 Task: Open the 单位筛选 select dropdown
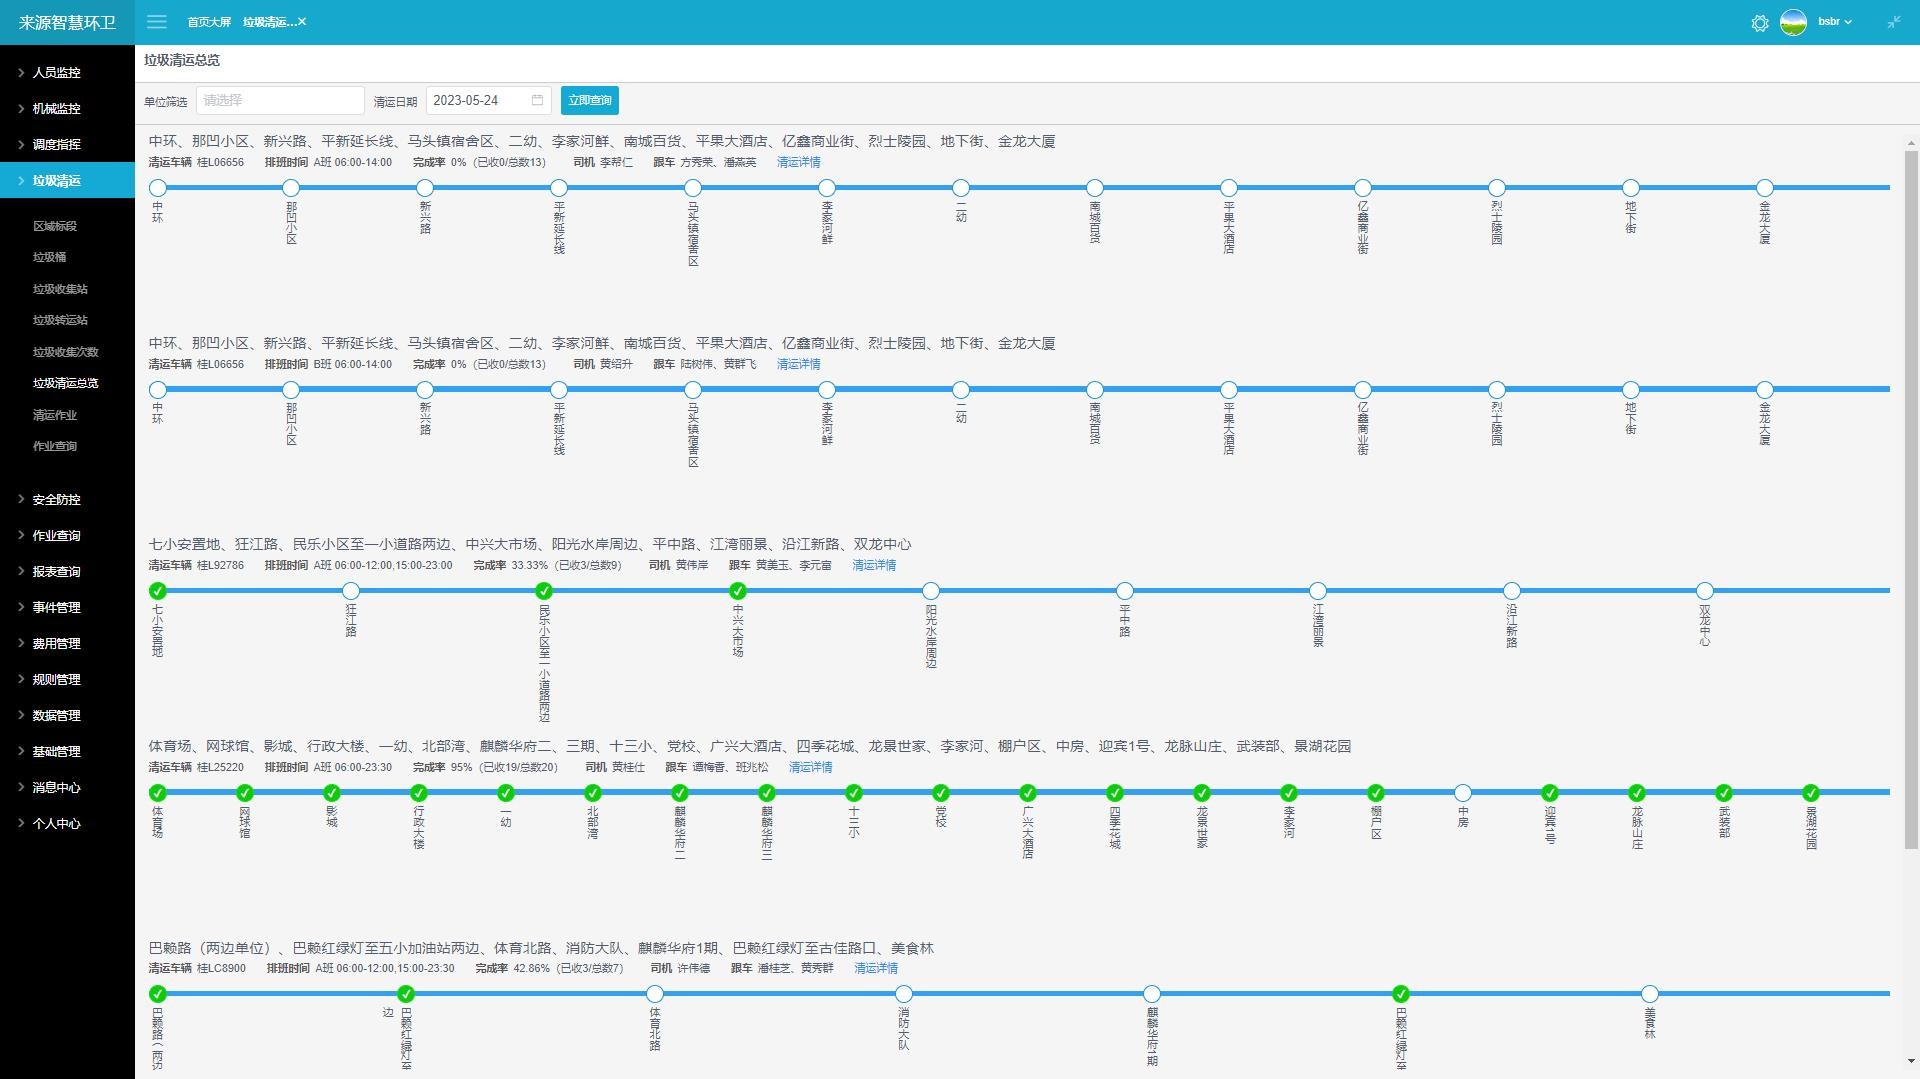tap(279, 100)
